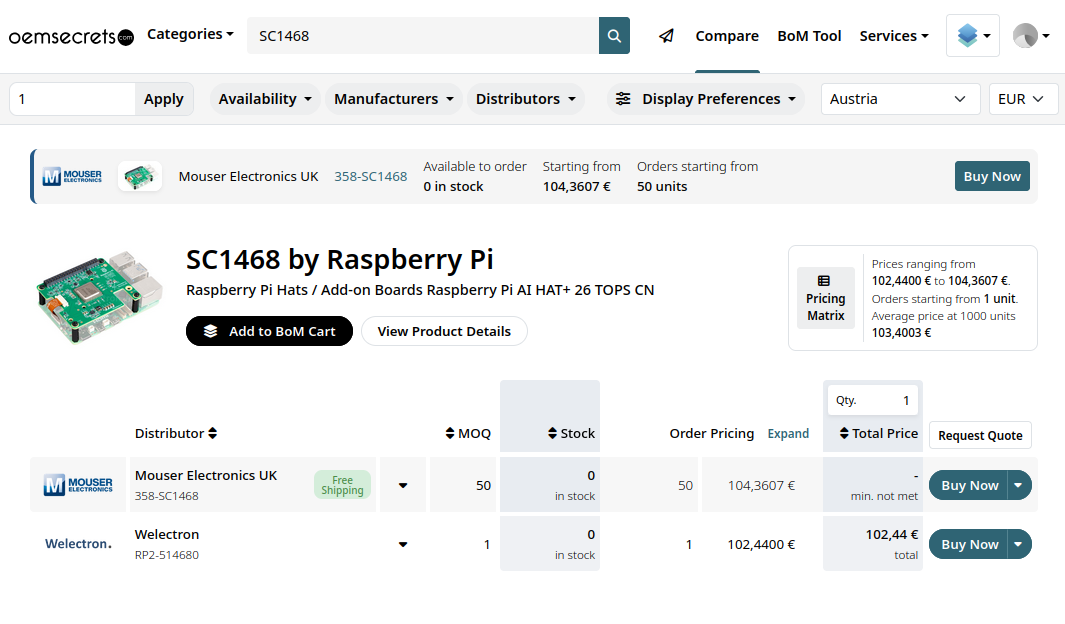The height and width of the screenshot is (624, 1065).
Task: Click the Request Quote button
Action: point(980,435)
